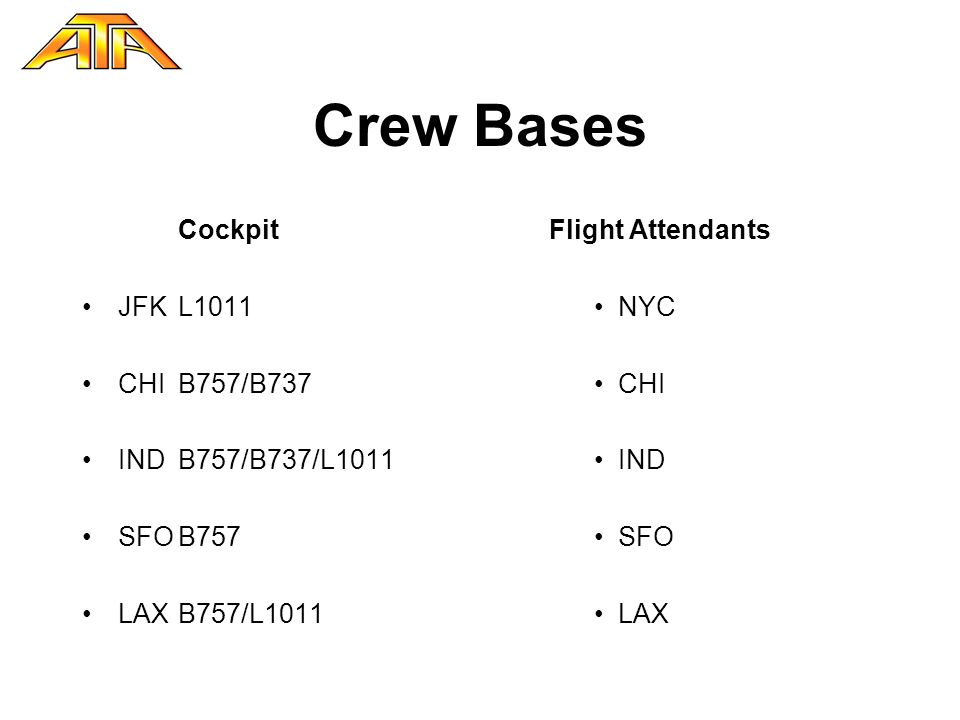Click NYC in flight attendants list
The width and height of the screenshot is (960, 720).
pyautogui.click(x=647, y=307)
